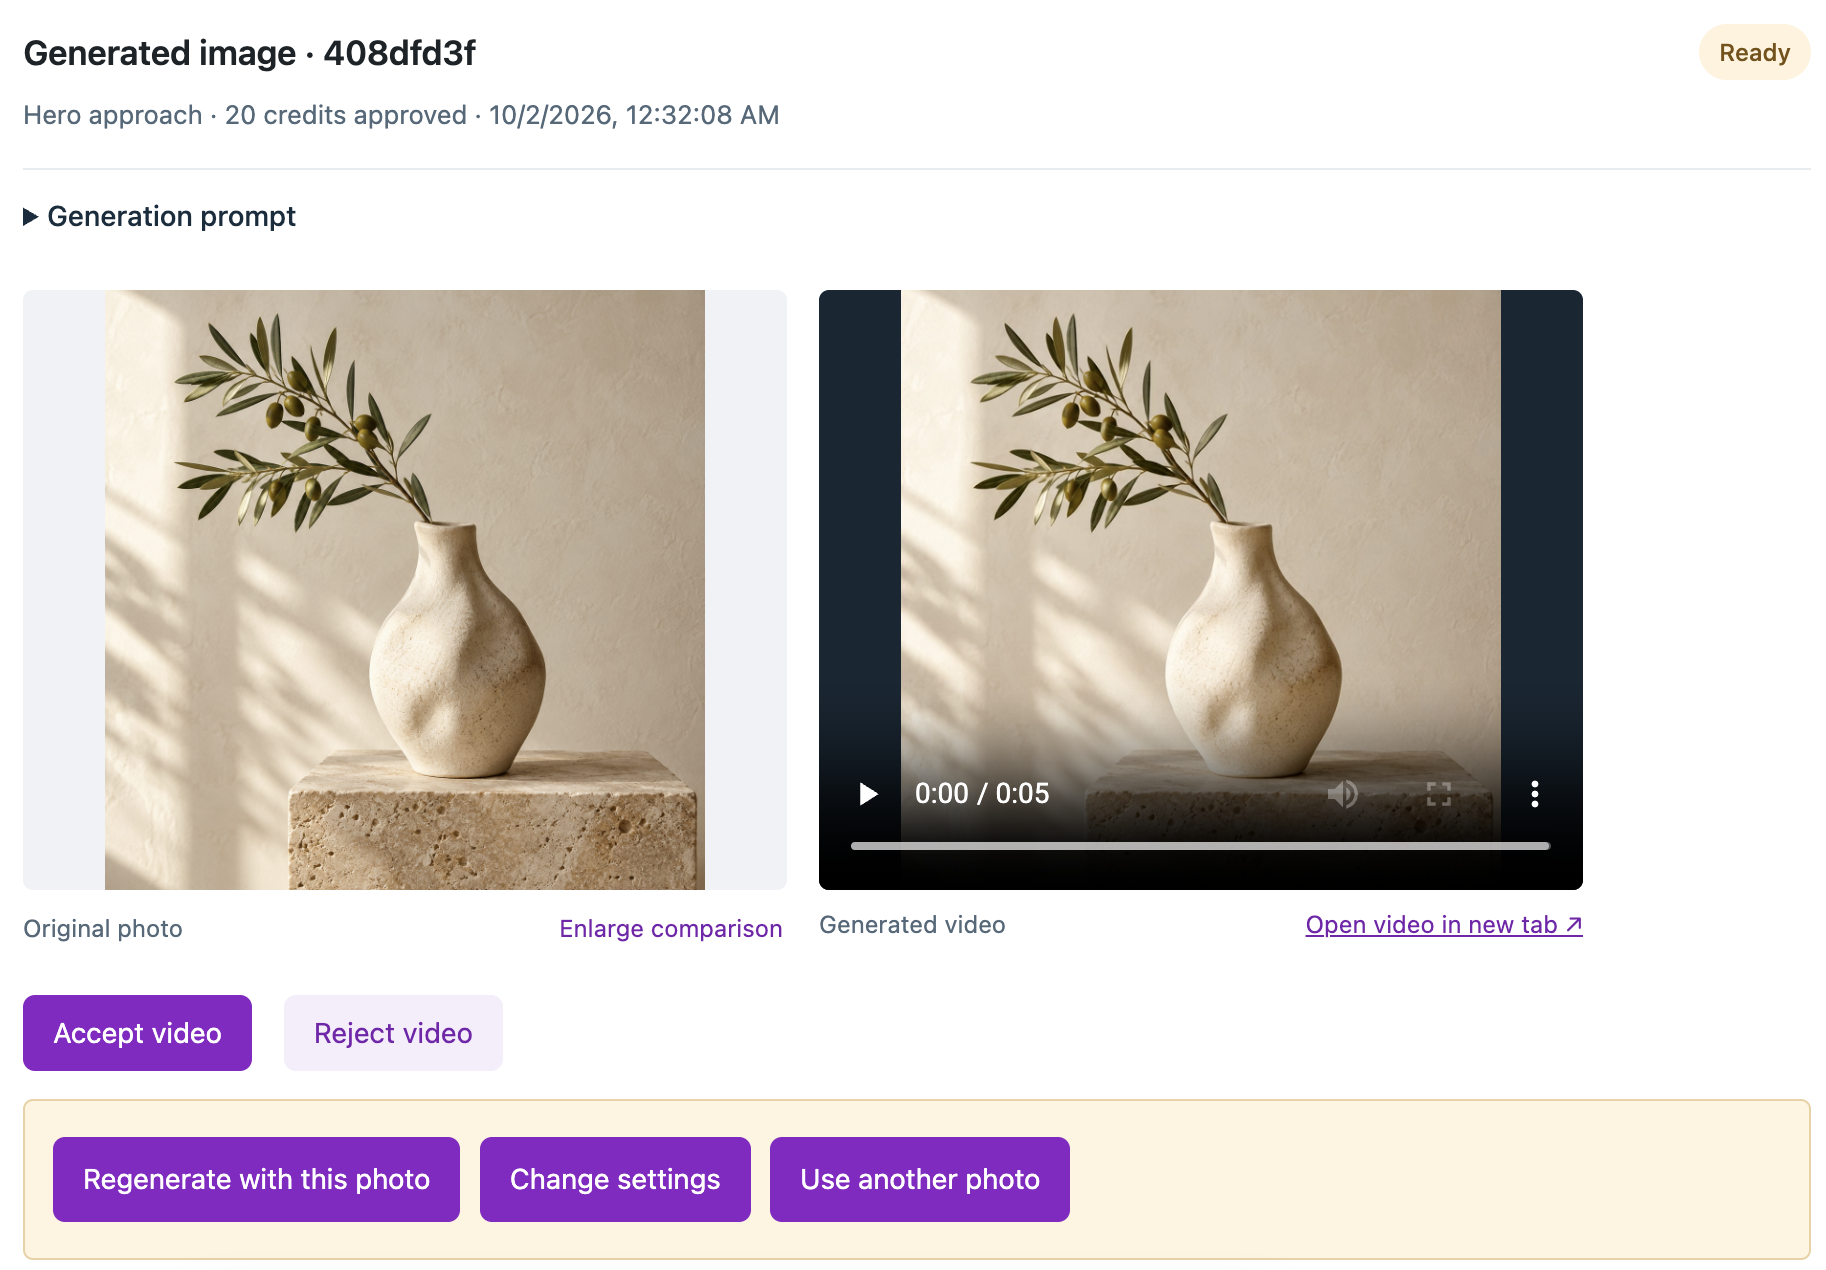Screen dimensions: 1826x1270
Task: Open the video's three-dot options menu
Action: [x=1534, y=794]
